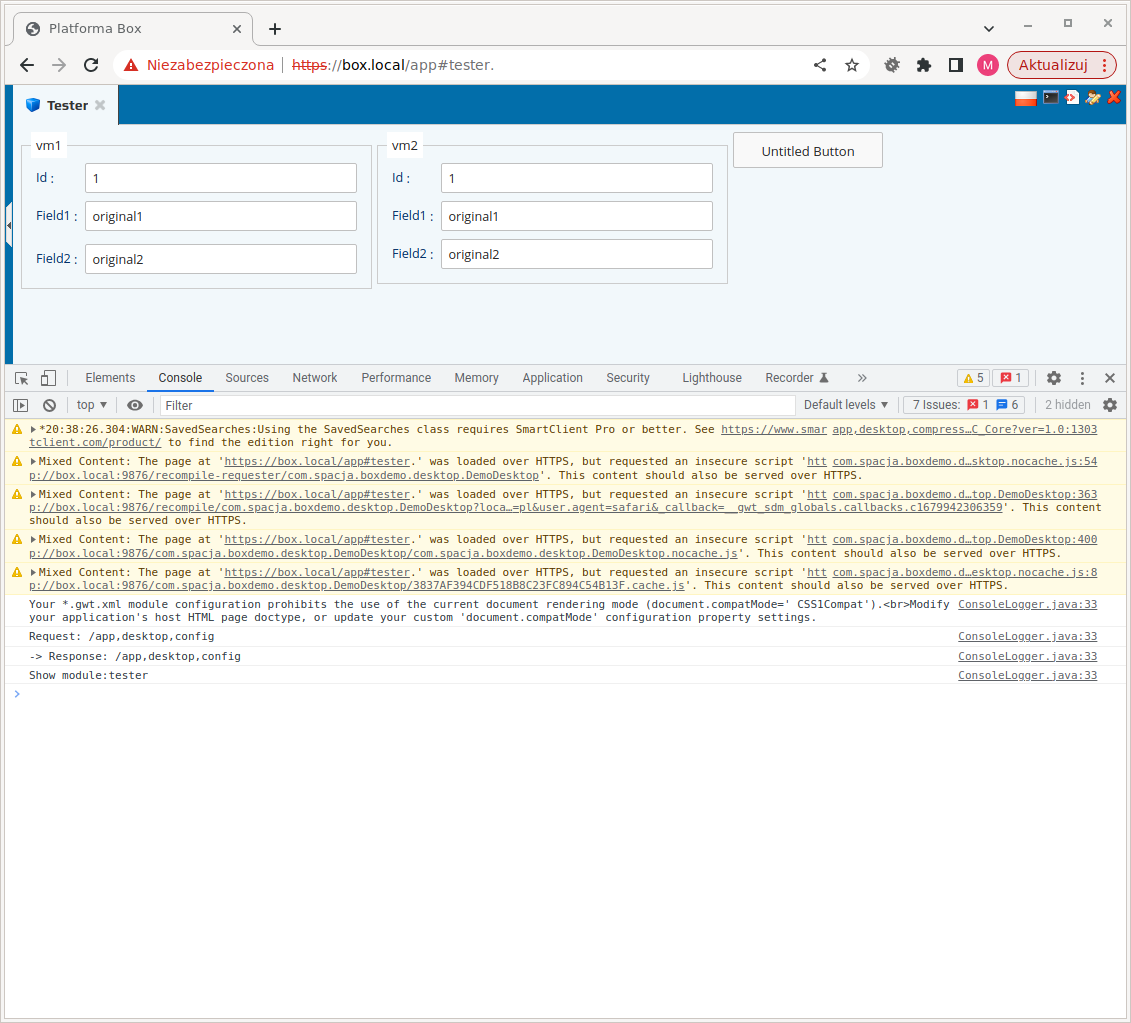Toggle the device toolbar in DevTools

coord(48,378)
